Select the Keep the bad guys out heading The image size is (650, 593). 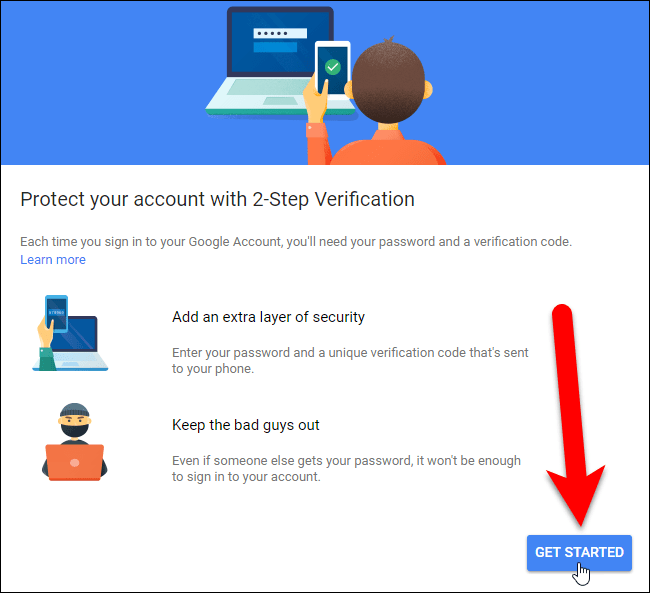(245, 425)
